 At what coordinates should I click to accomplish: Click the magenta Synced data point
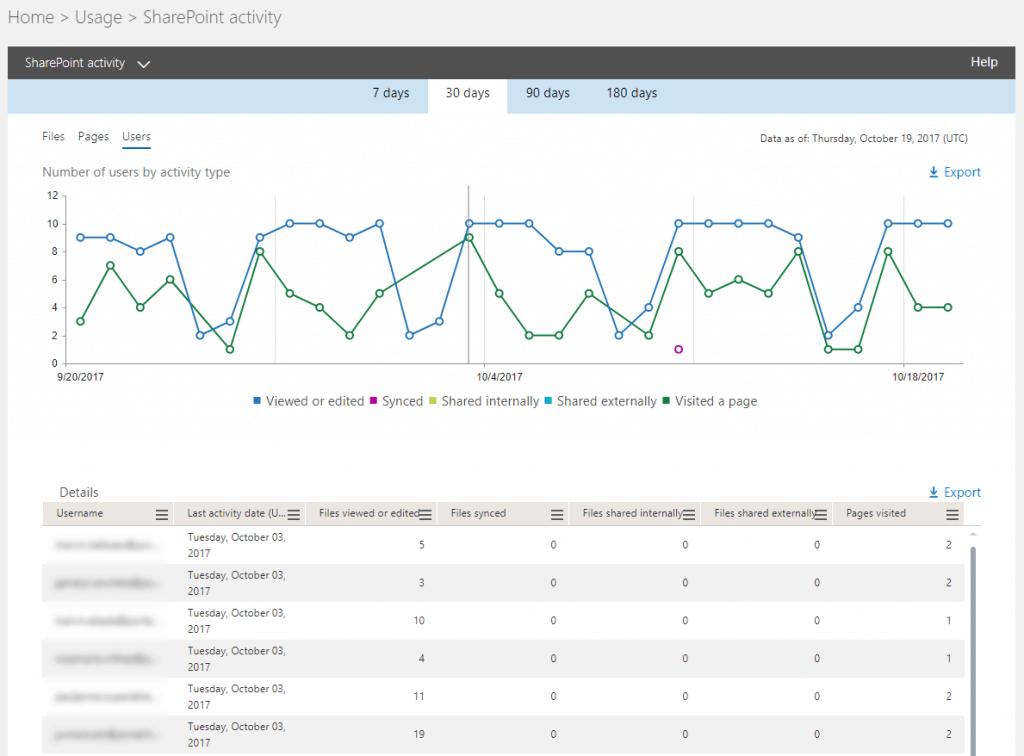click(679, 349)
